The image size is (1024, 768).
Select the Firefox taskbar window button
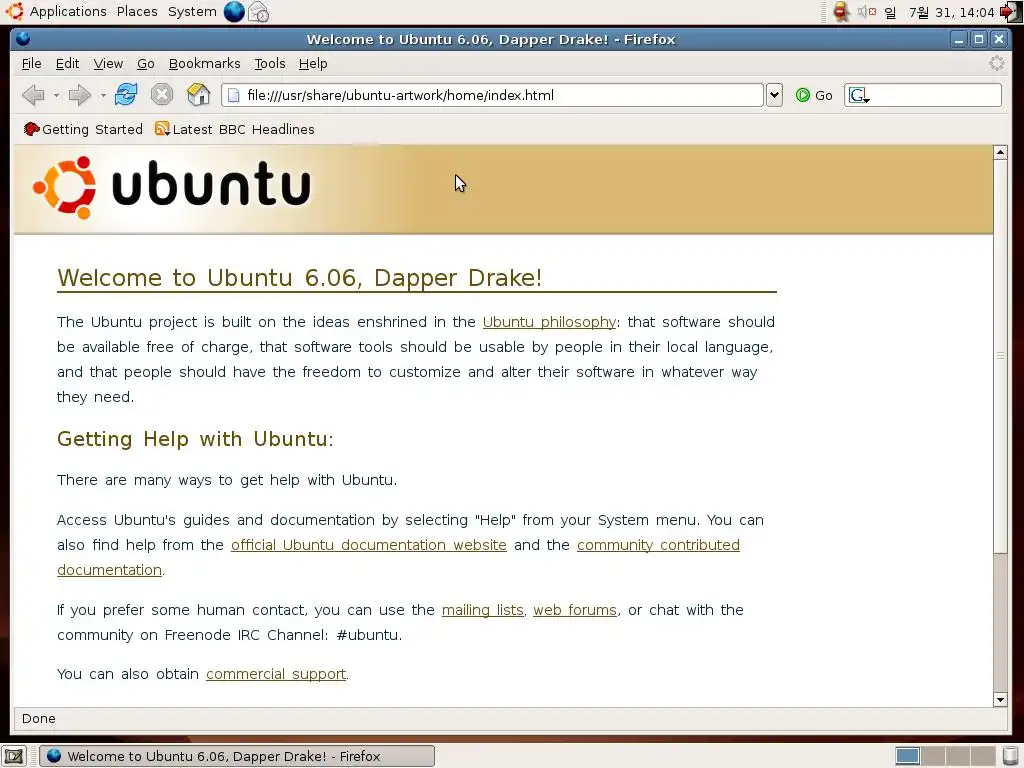click(x=237, y=756)
